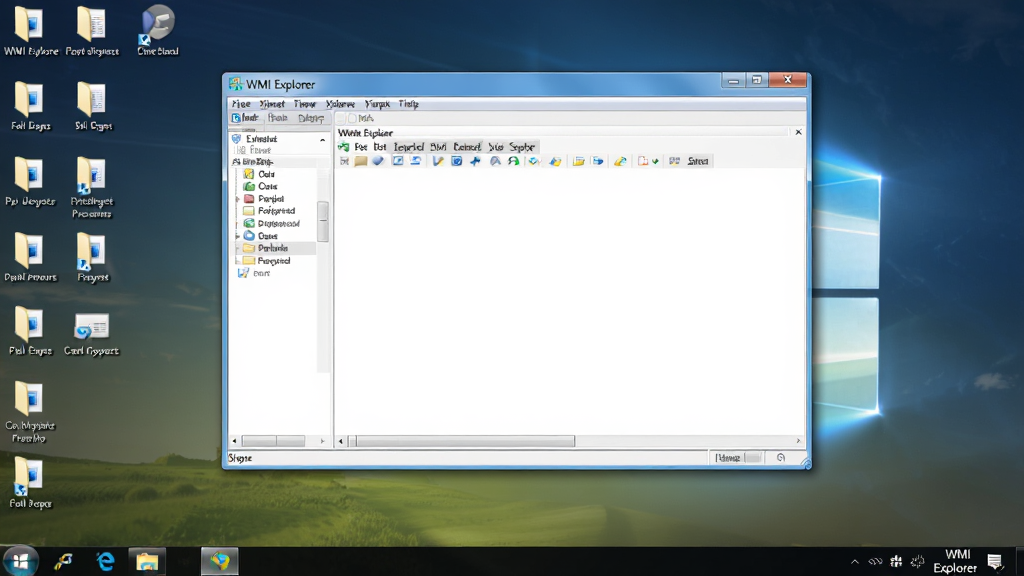This screenshot has width=1024, height=576.
Task: Select the tab with the blue icon
Action: point(246,118)
